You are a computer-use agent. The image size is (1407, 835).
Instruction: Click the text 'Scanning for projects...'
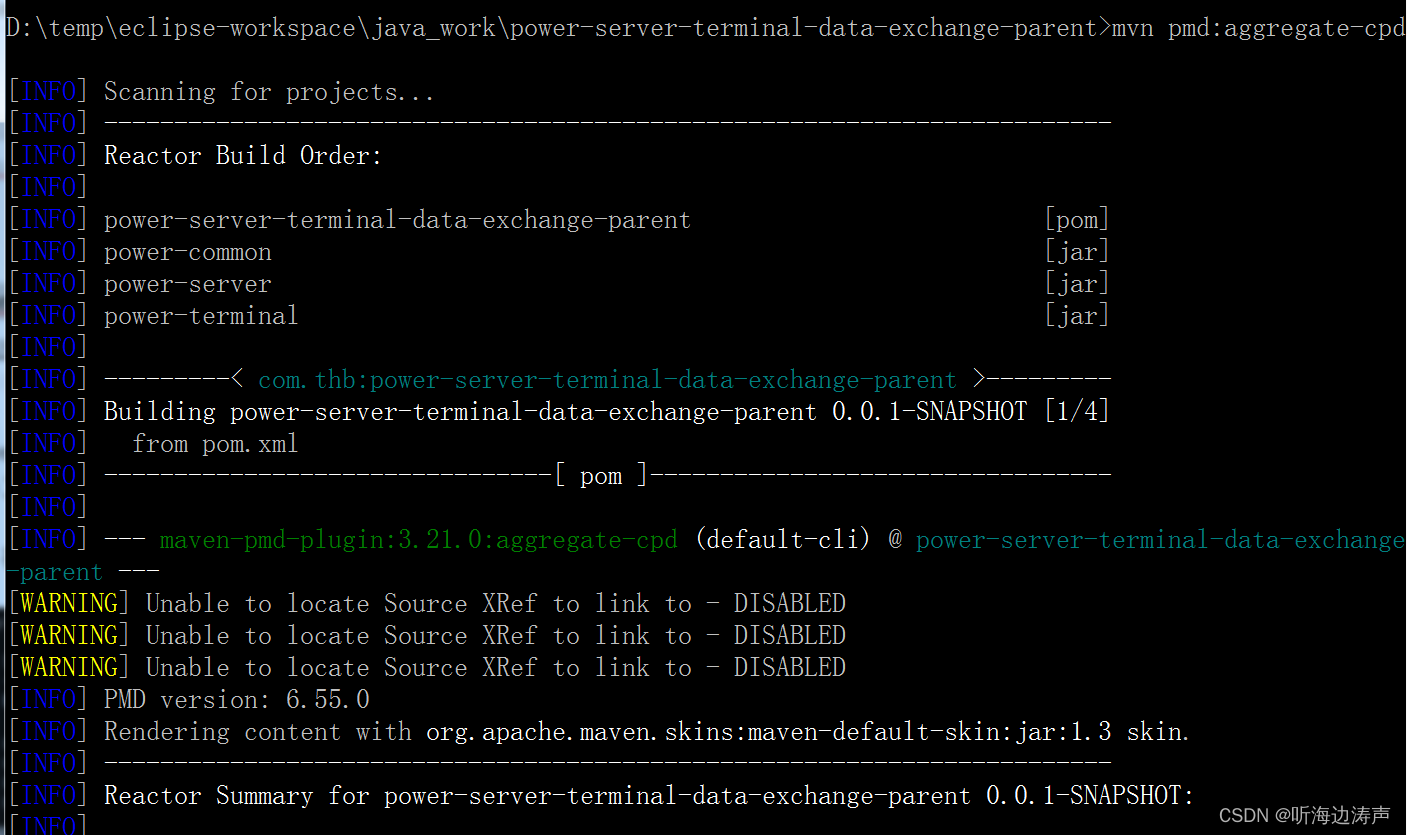[x=269, y=92]
